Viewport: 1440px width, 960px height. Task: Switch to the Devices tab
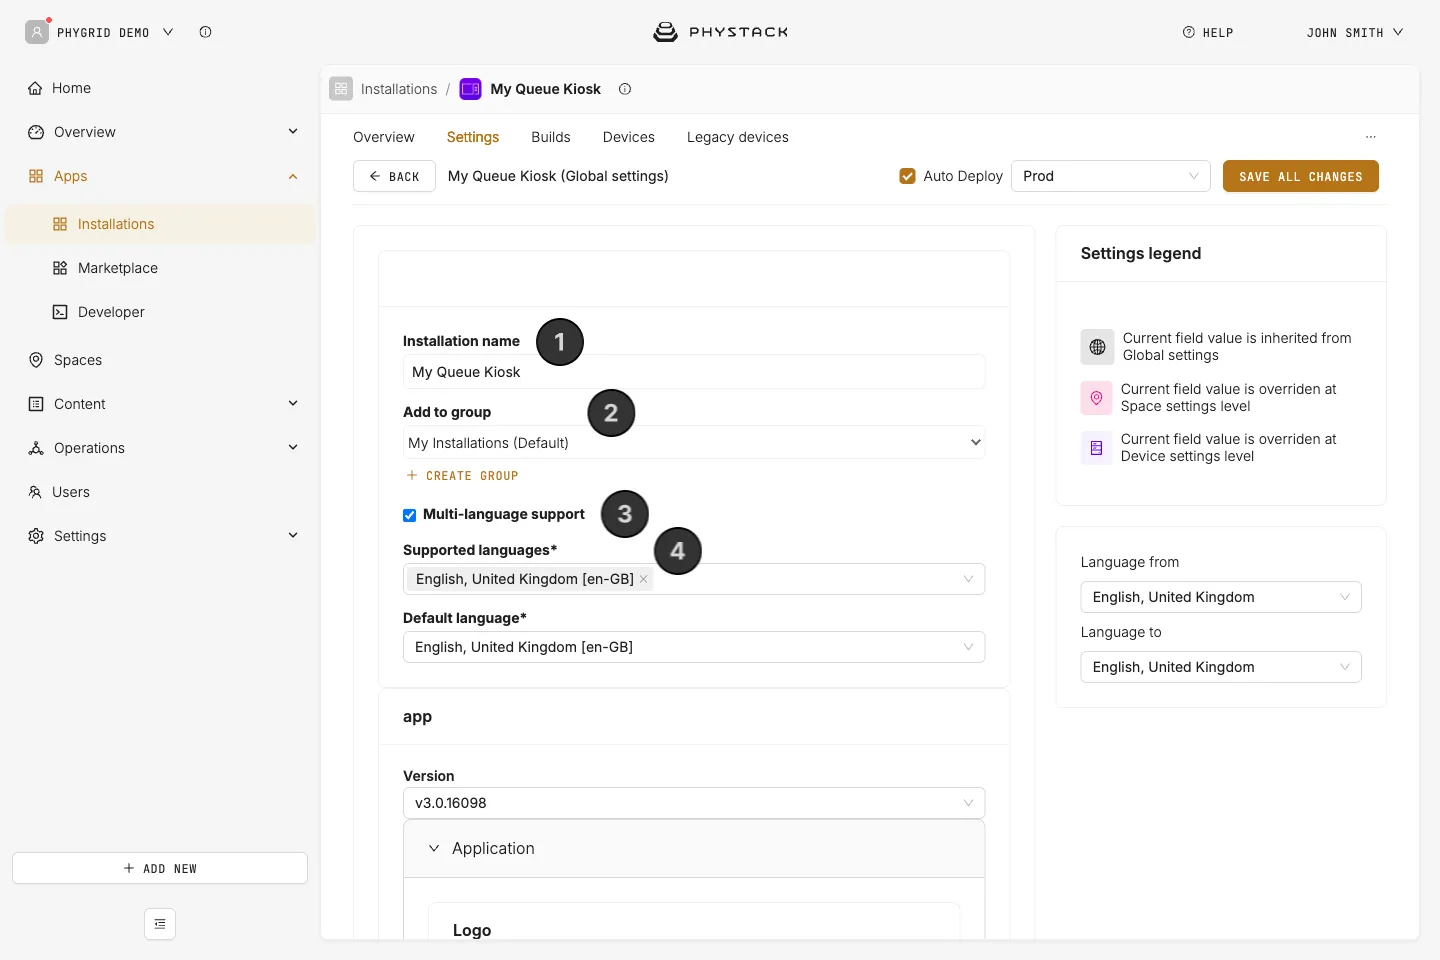[629, 137]
